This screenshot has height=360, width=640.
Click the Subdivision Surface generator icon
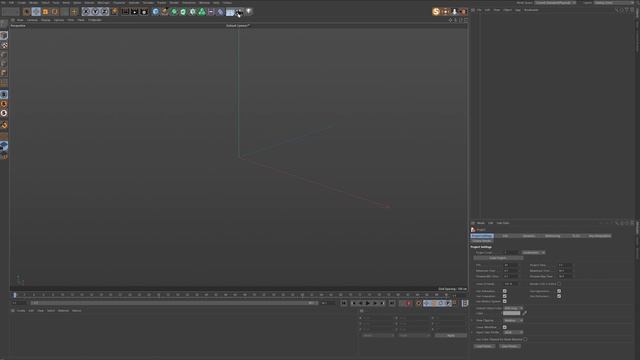click(174, 12)
